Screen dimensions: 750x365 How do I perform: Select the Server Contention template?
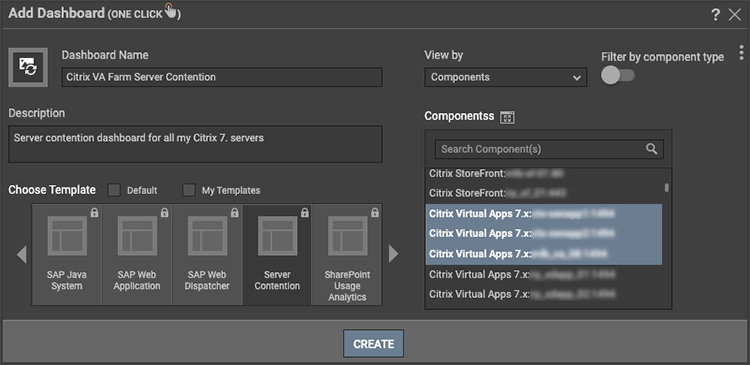point(277,255)
